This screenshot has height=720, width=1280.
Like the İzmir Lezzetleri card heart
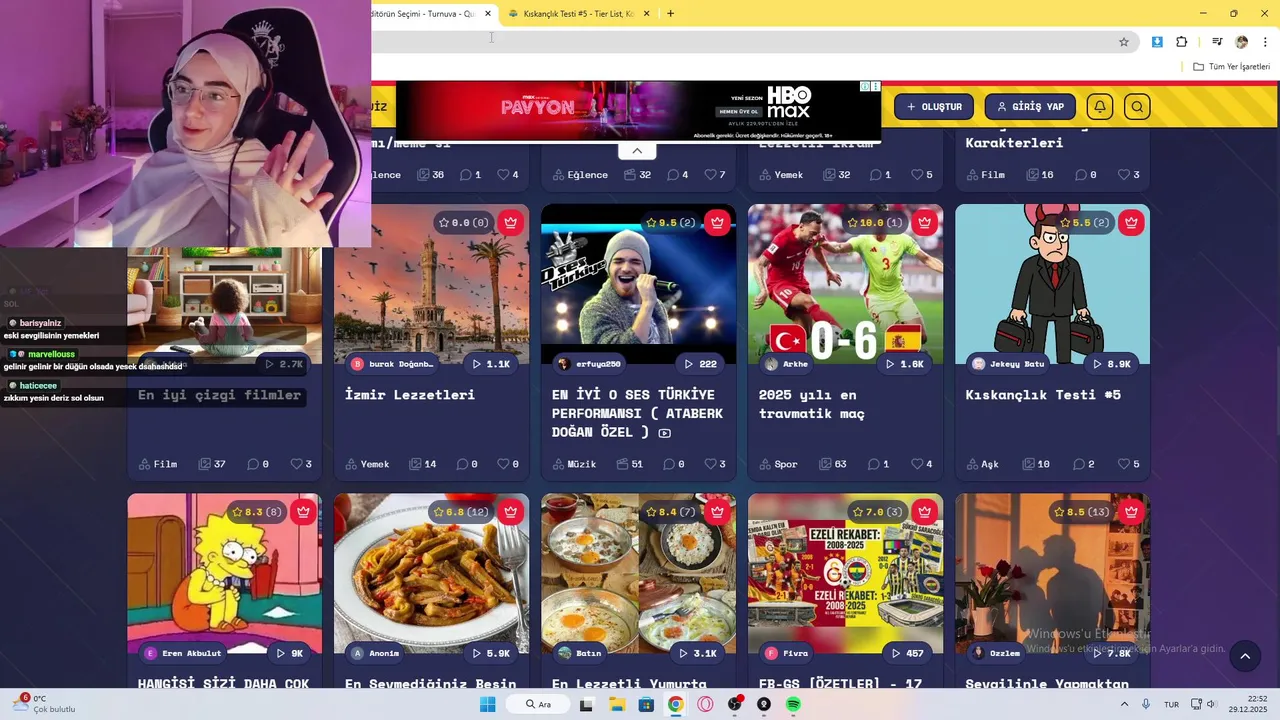[x=503, y=464]
